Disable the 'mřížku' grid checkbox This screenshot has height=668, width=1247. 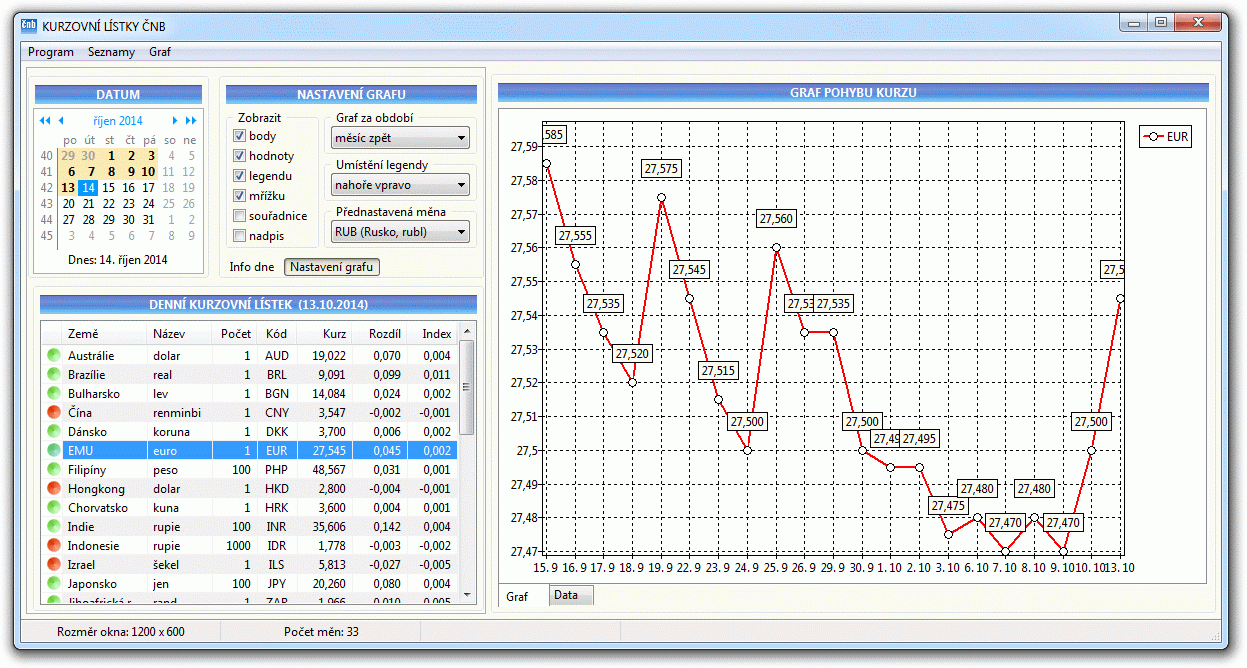(240, 196)
